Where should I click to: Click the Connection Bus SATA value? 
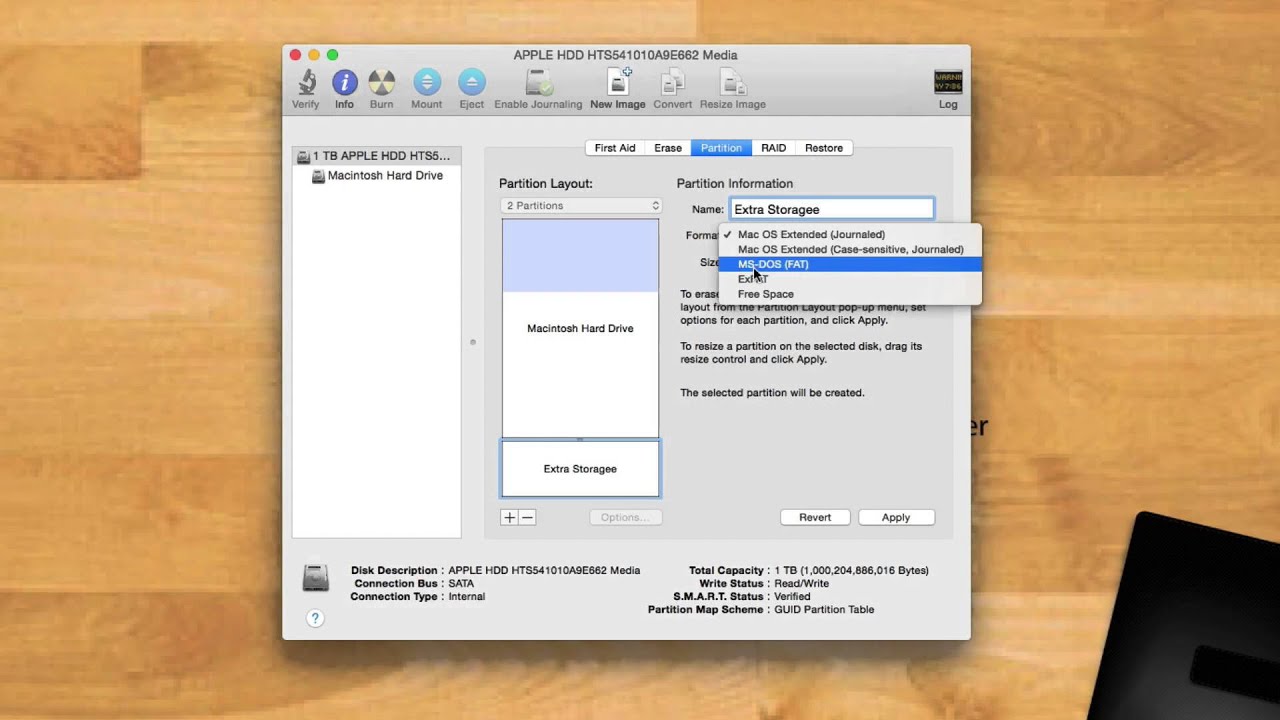coord(461,584)
